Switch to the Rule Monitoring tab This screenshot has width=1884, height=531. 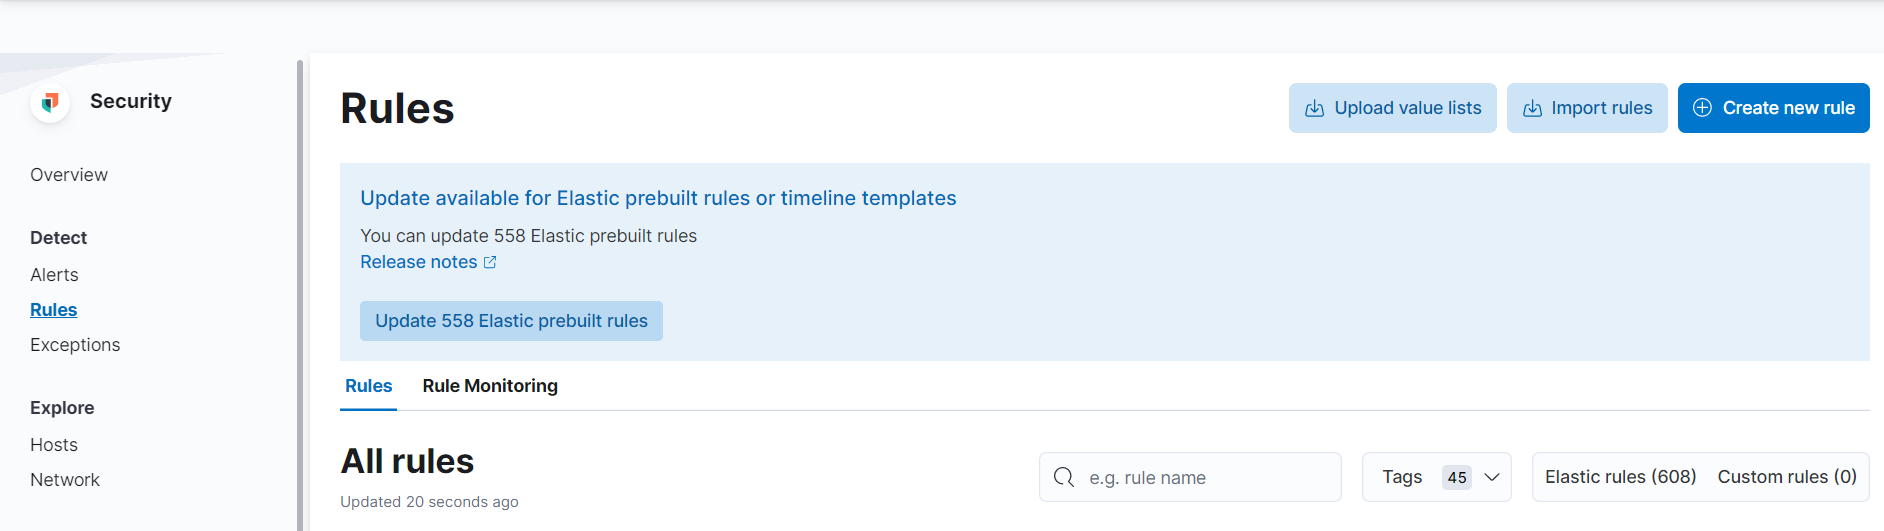coord(490,386)
